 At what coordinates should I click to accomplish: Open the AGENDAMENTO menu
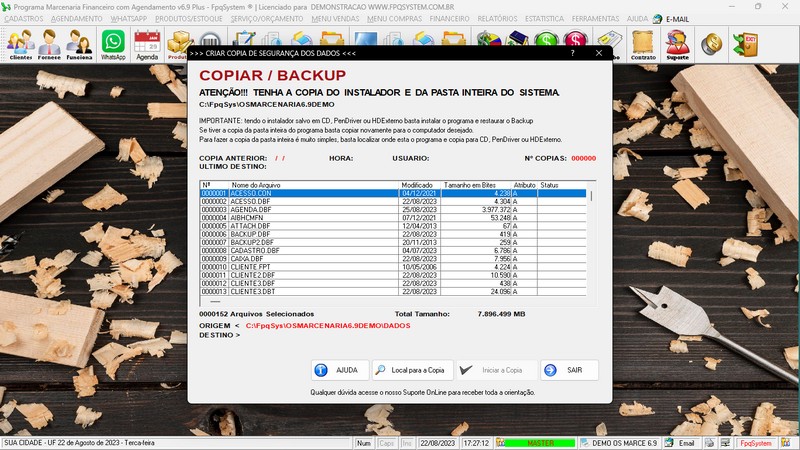(x=77, y=19)
